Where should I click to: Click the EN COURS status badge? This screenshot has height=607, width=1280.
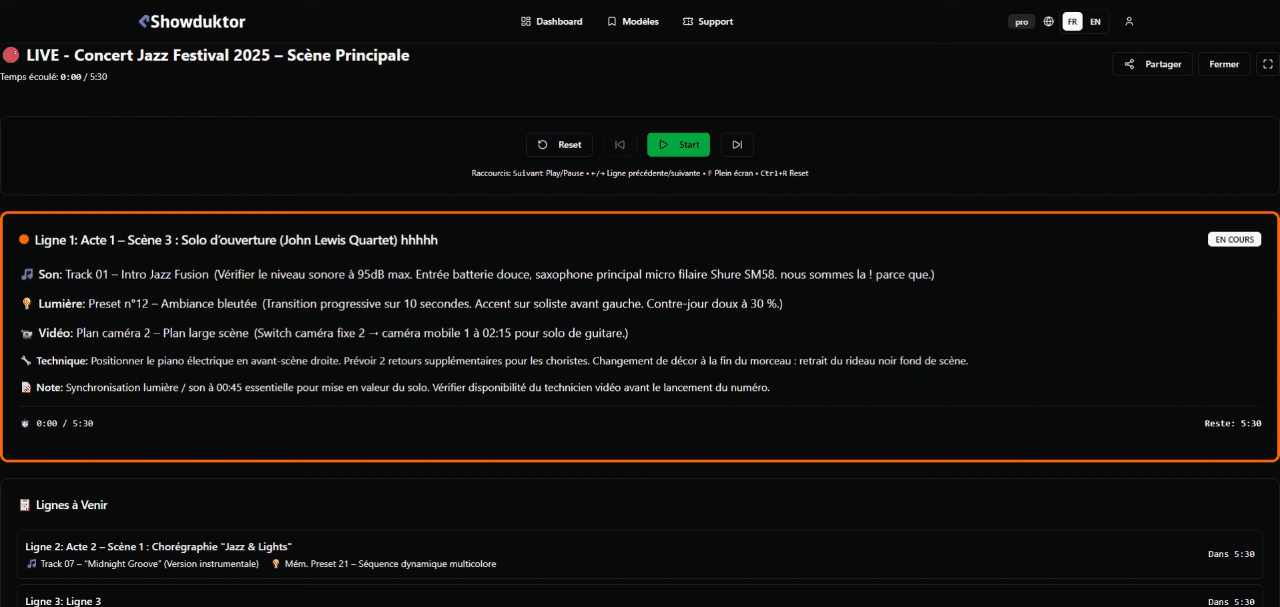point(1234,240)
